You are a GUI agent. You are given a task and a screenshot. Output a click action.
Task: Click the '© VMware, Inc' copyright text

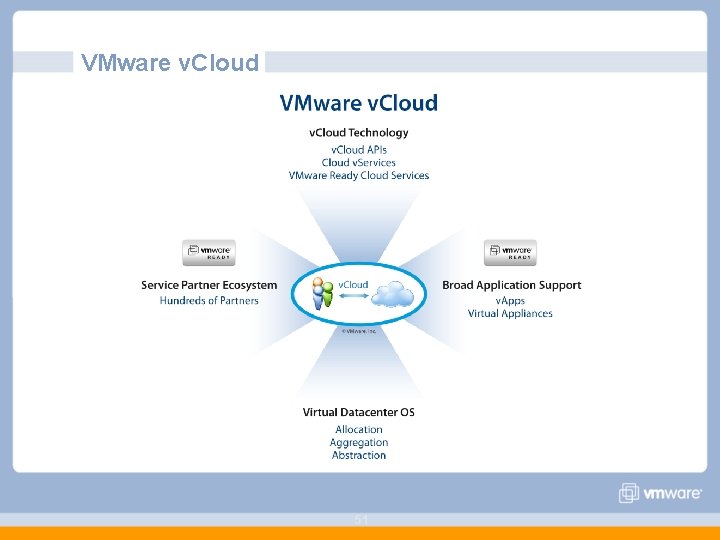(359, 331)
